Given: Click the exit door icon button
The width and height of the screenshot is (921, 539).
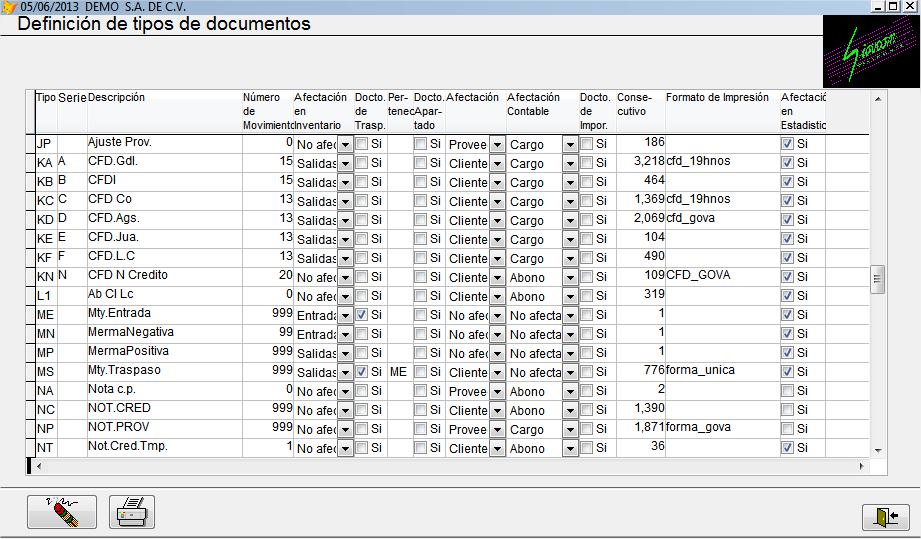Looking at the screenshot, I should point(886,517).
